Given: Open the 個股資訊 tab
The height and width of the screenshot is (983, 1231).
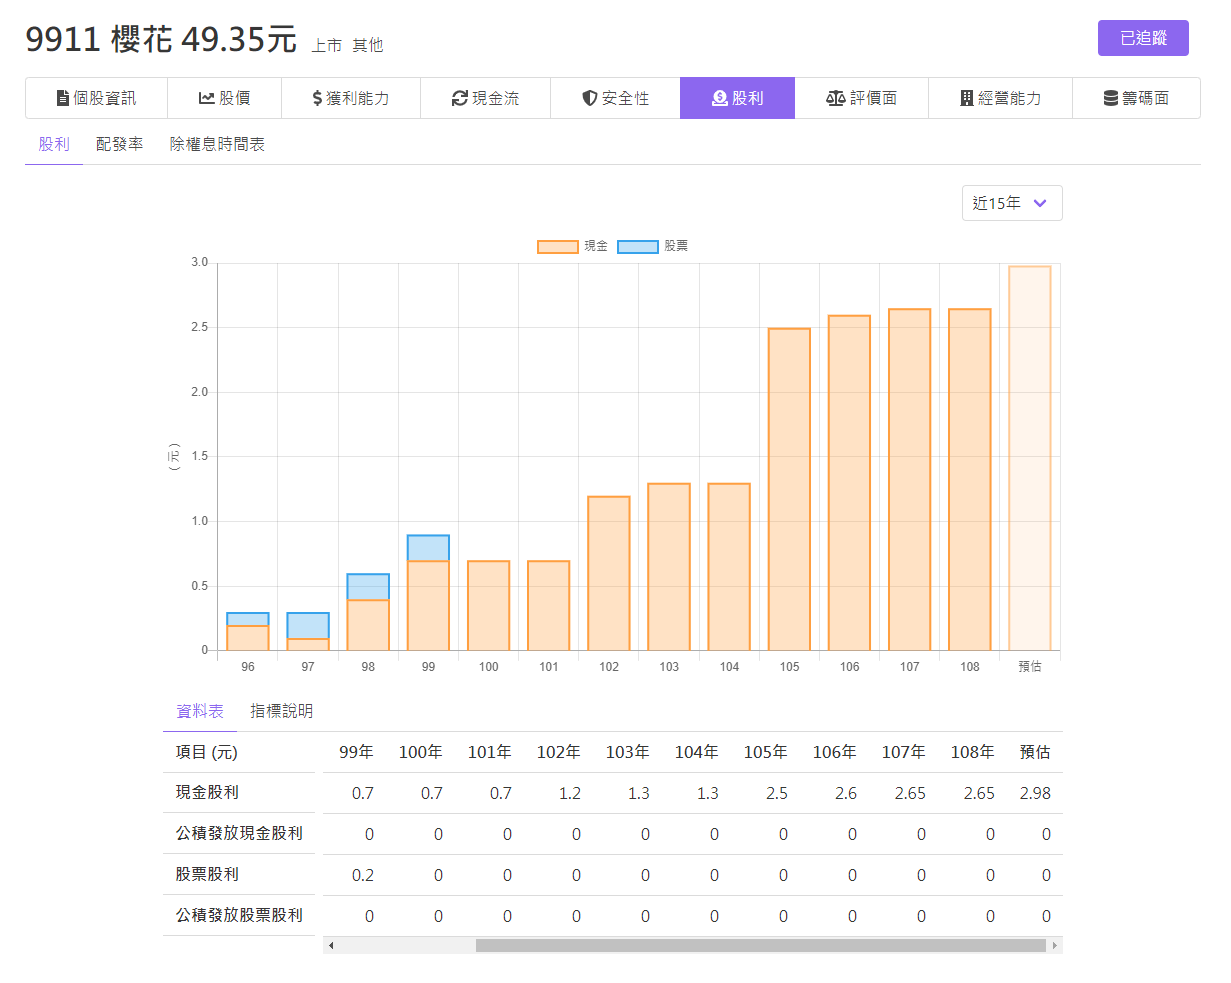Looking at the screenshot, I should tap(97, 98).
